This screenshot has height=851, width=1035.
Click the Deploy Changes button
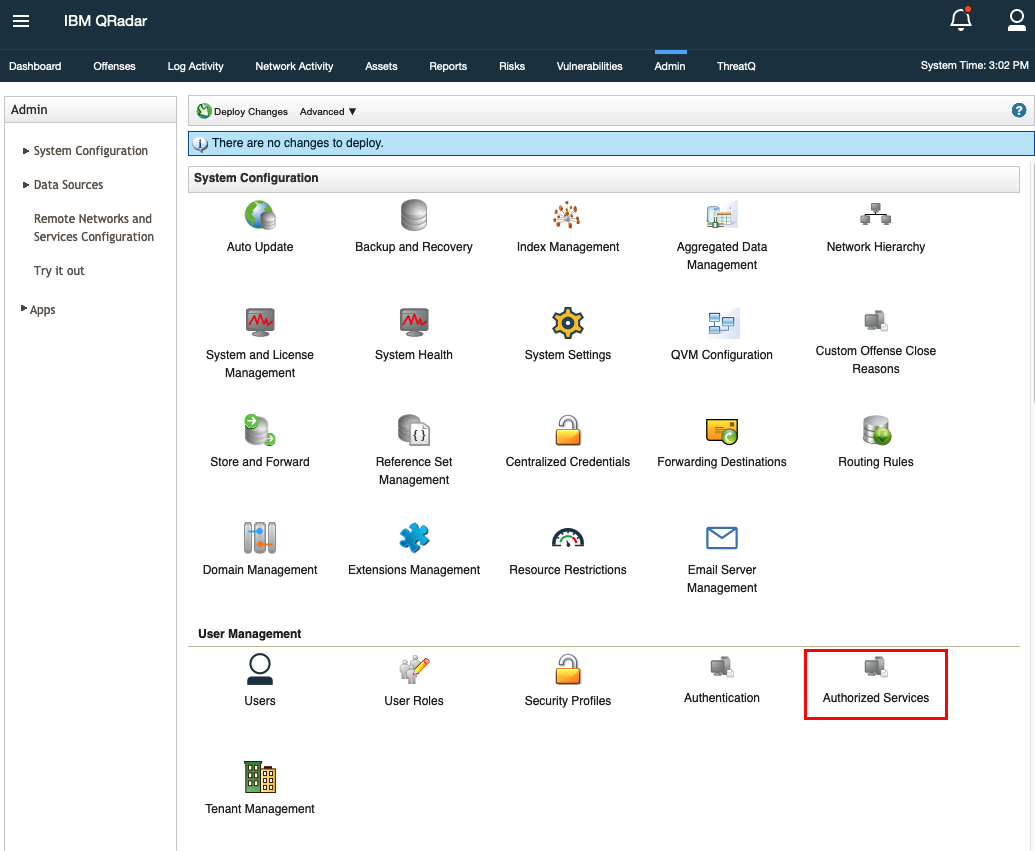tap(243, 112)
